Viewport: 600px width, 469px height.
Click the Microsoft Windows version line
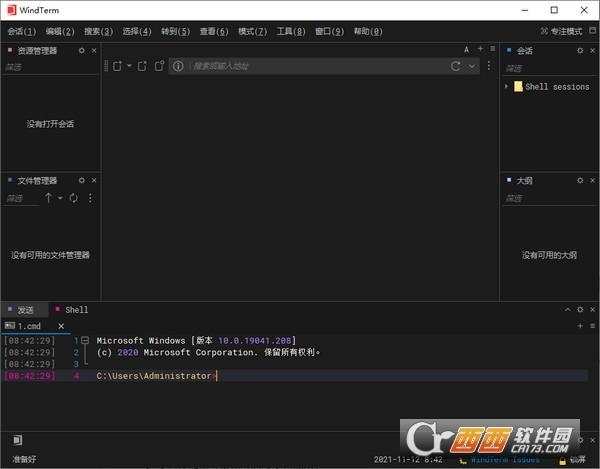pyautogui.click(x=196, y=340)
